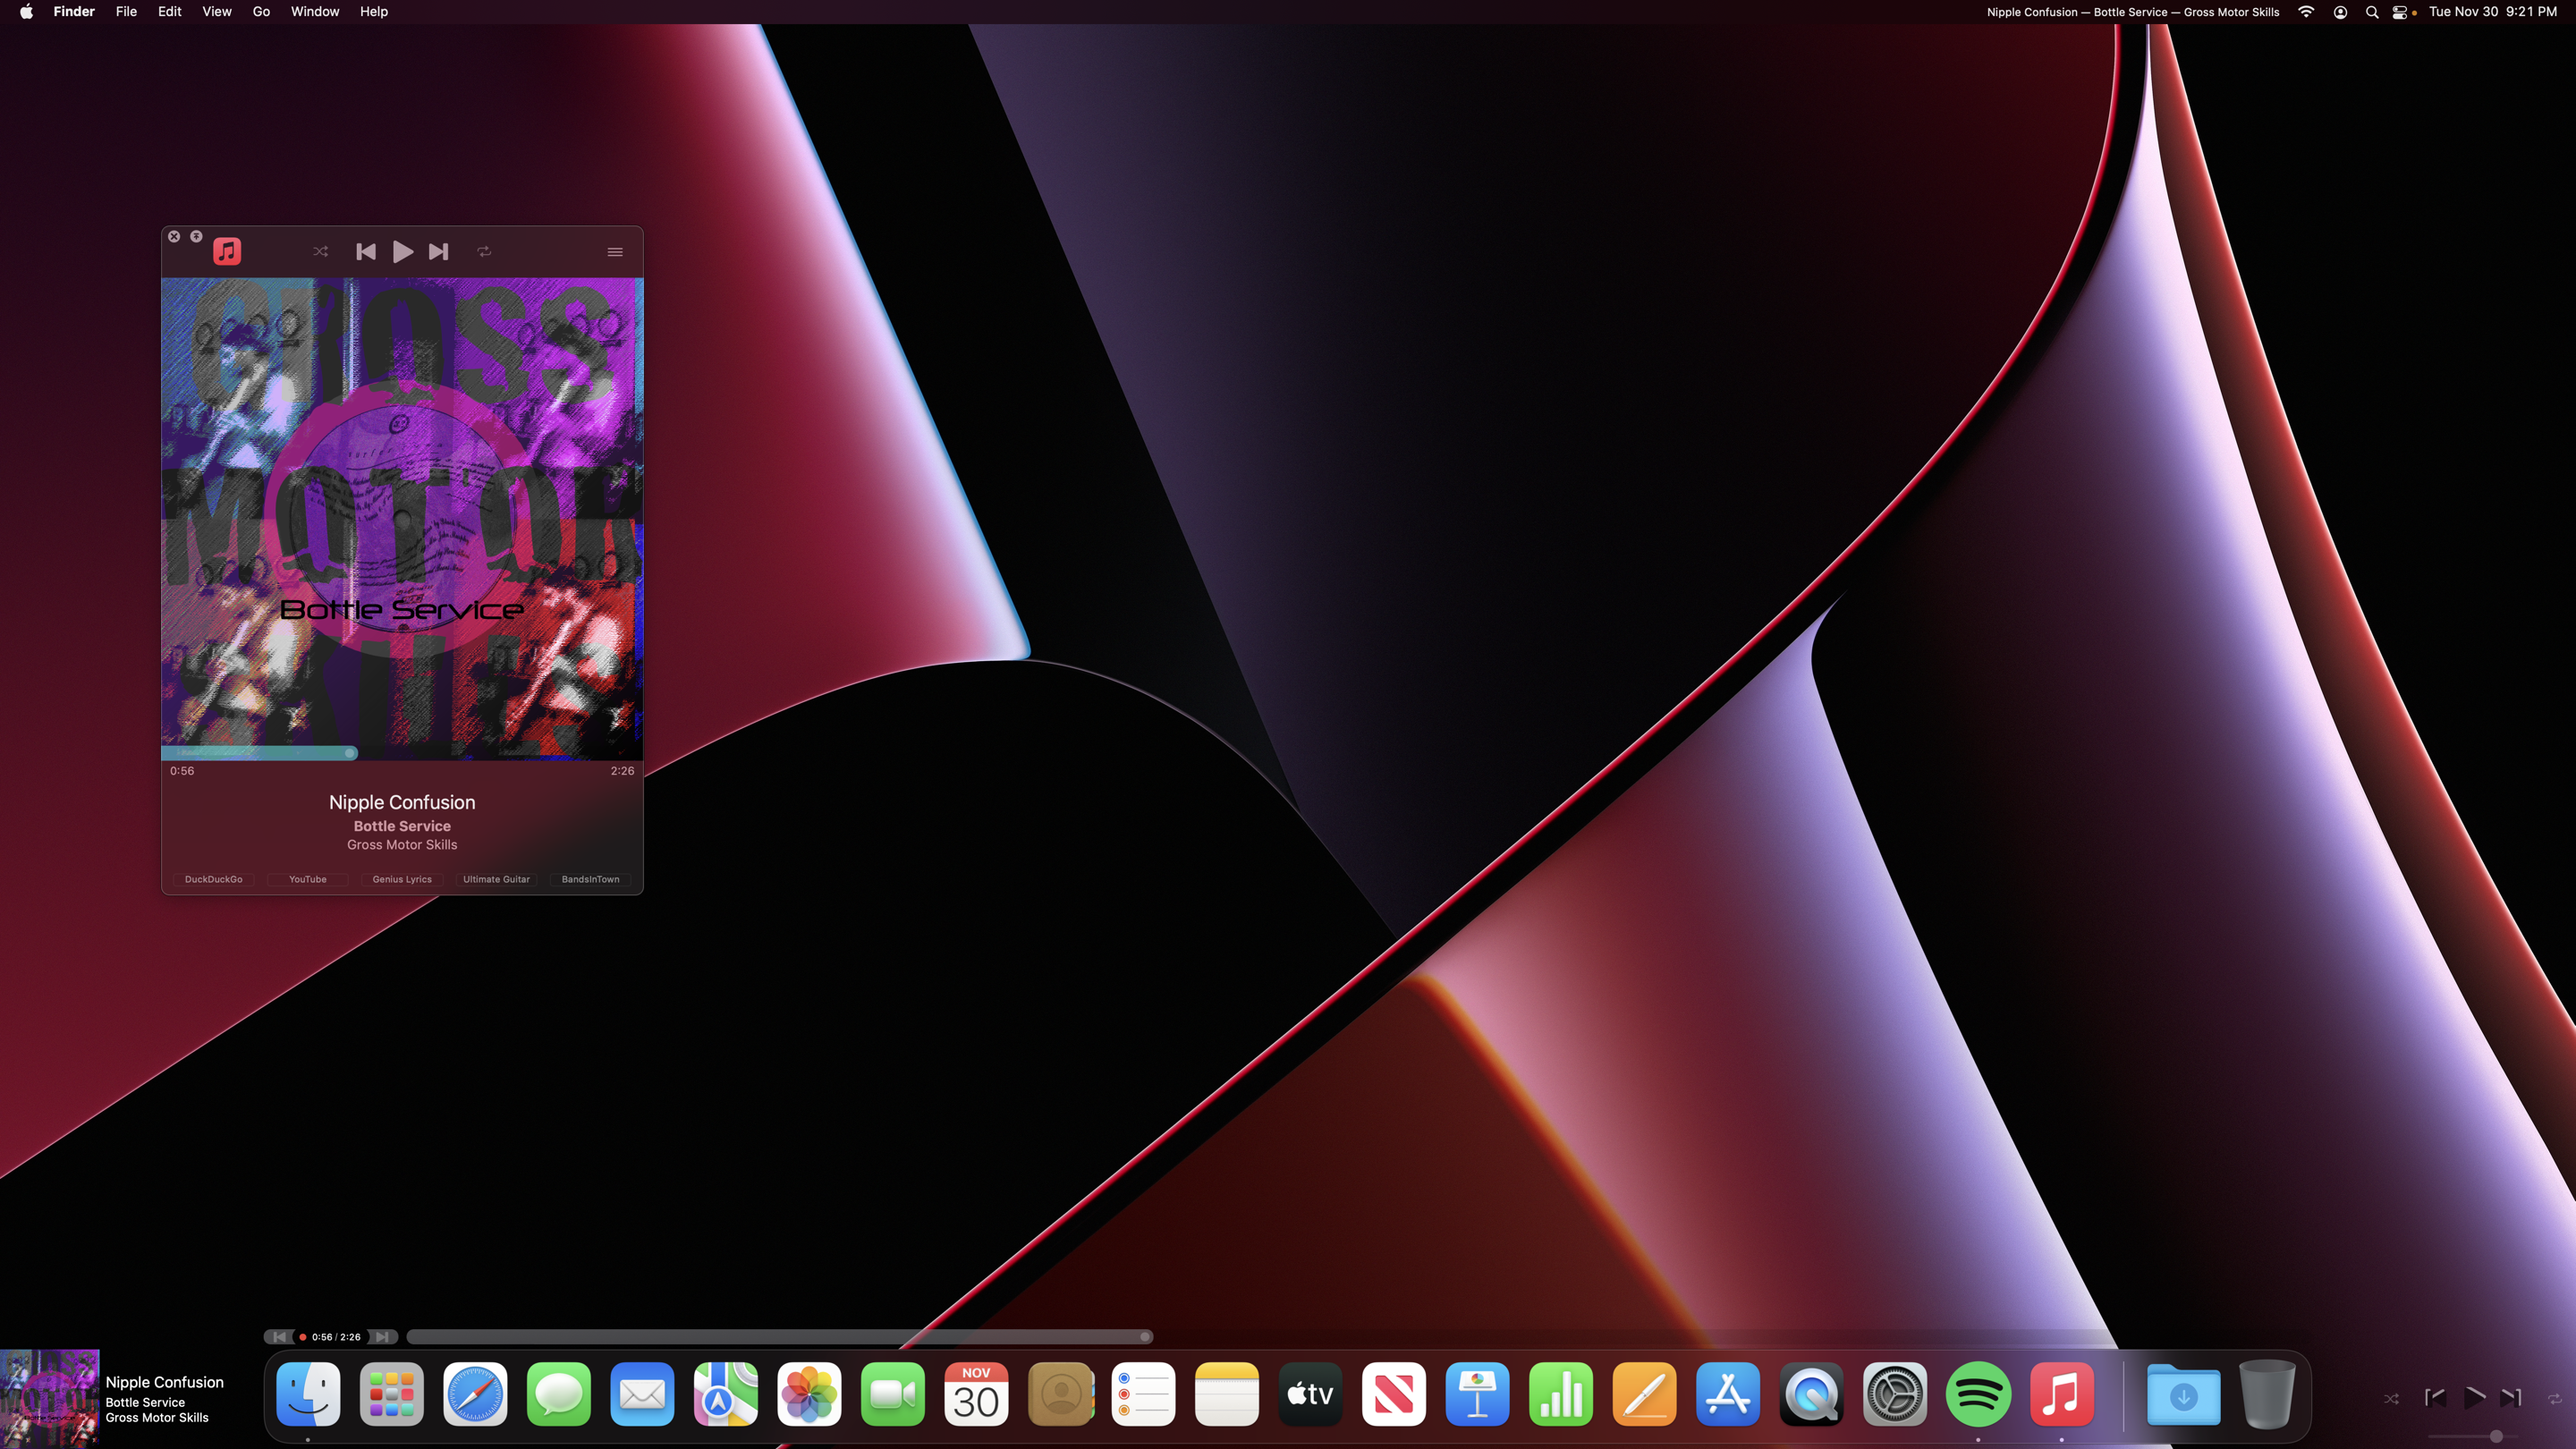Click next track in bottom-right widget
2576x1449 pixels.
(x=2511, y=1398)
